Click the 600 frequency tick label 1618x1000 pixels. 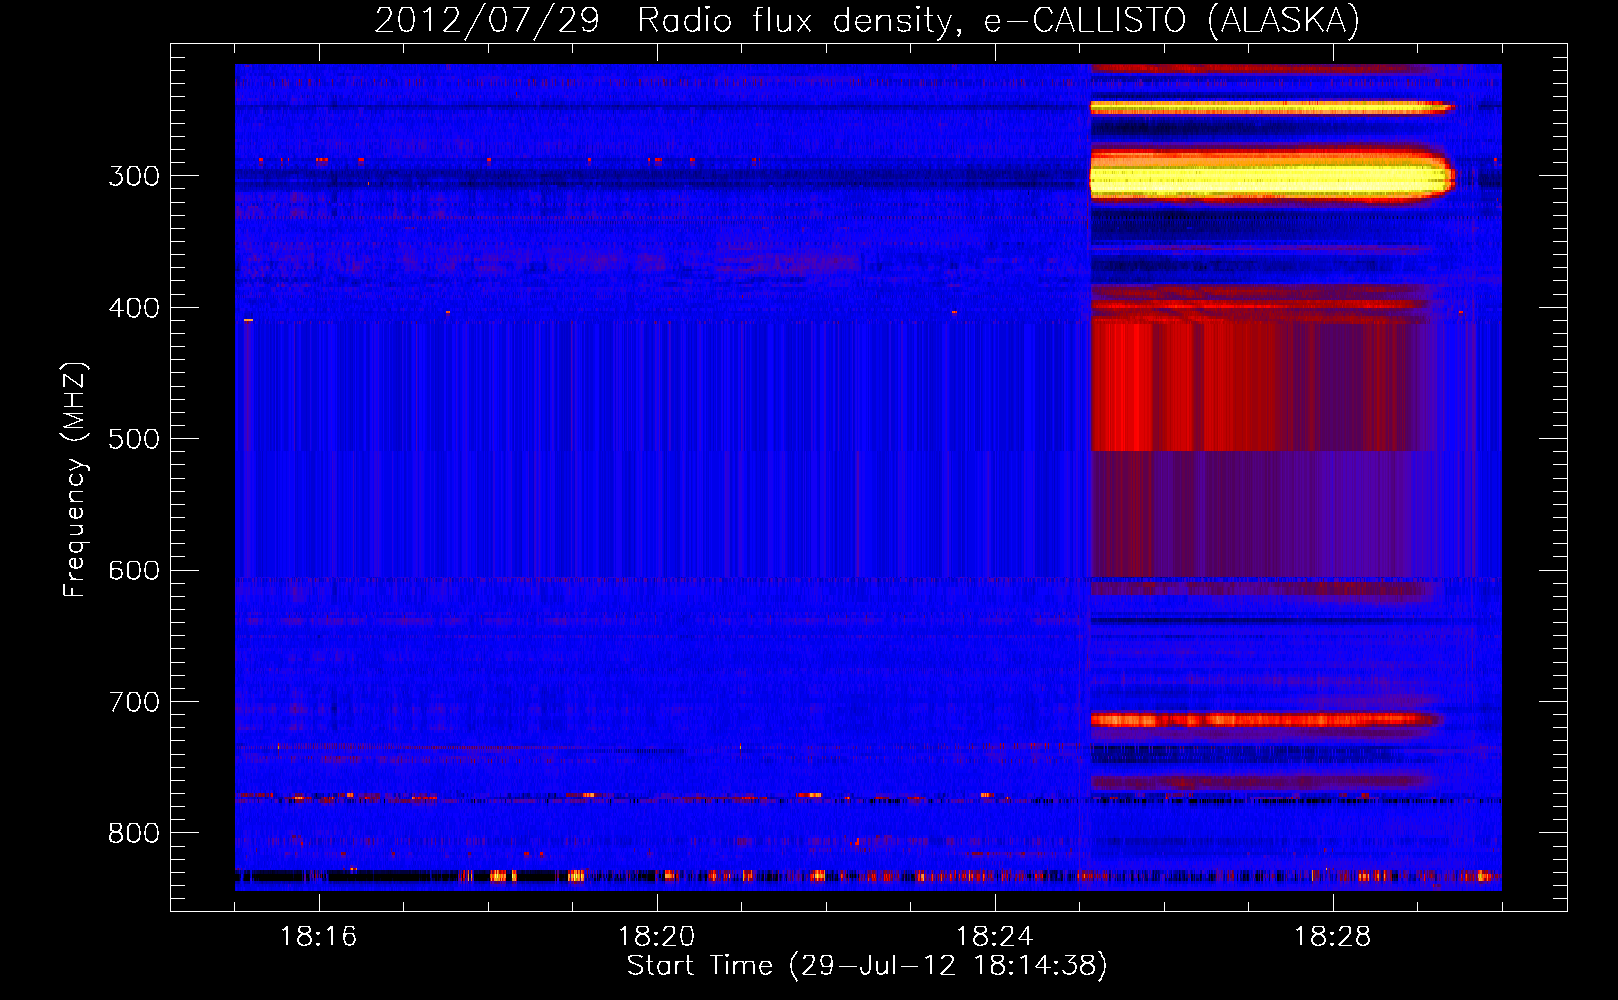pos(134,571)
